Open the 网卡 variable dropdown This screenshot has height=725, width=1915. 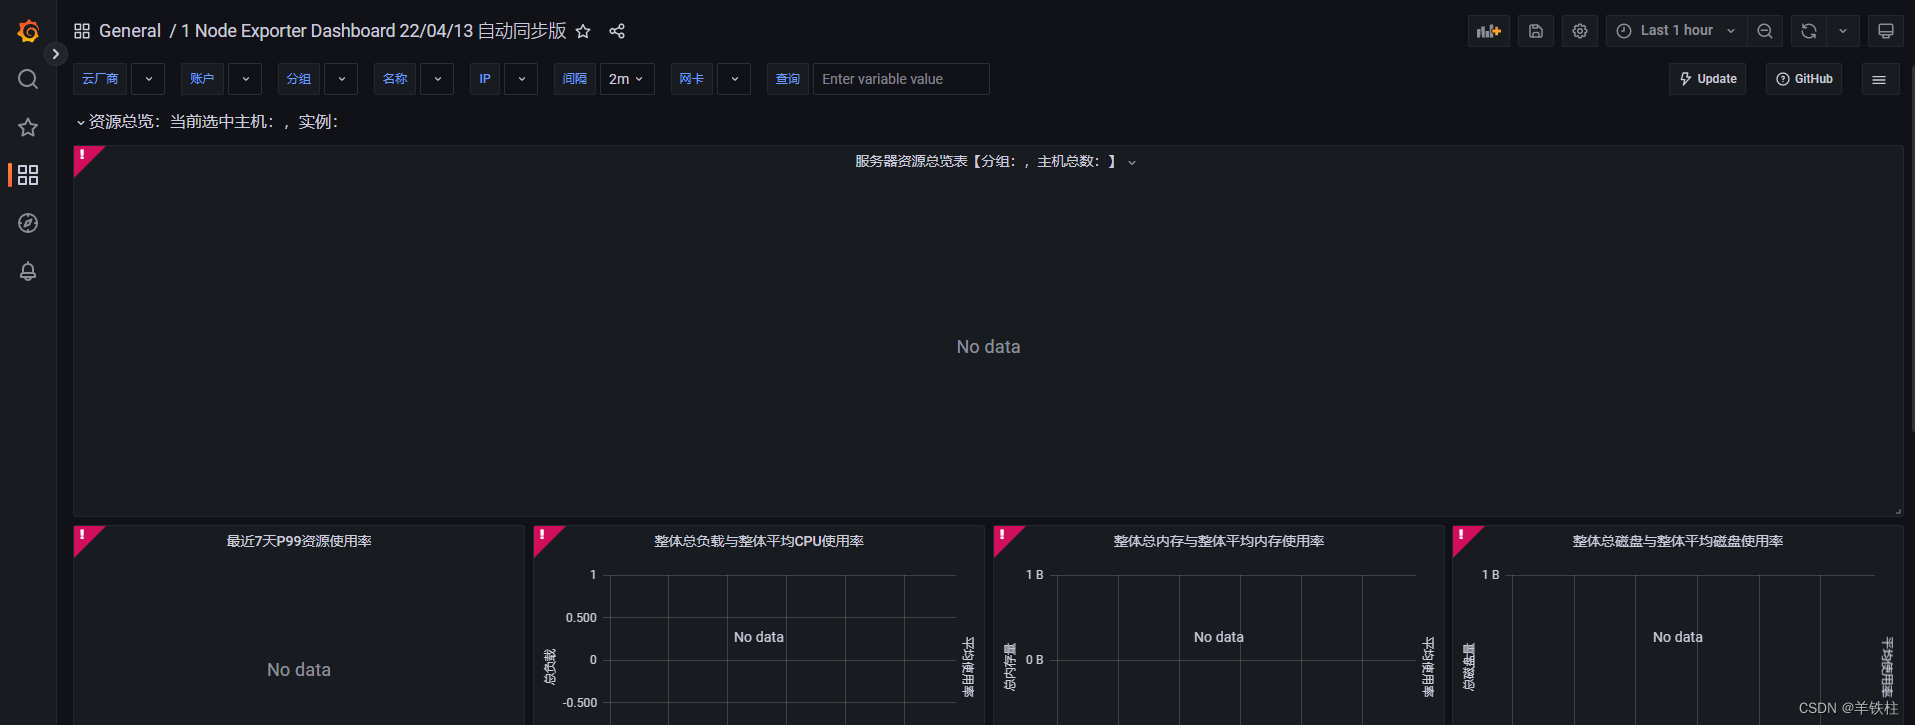pos(735,79)
